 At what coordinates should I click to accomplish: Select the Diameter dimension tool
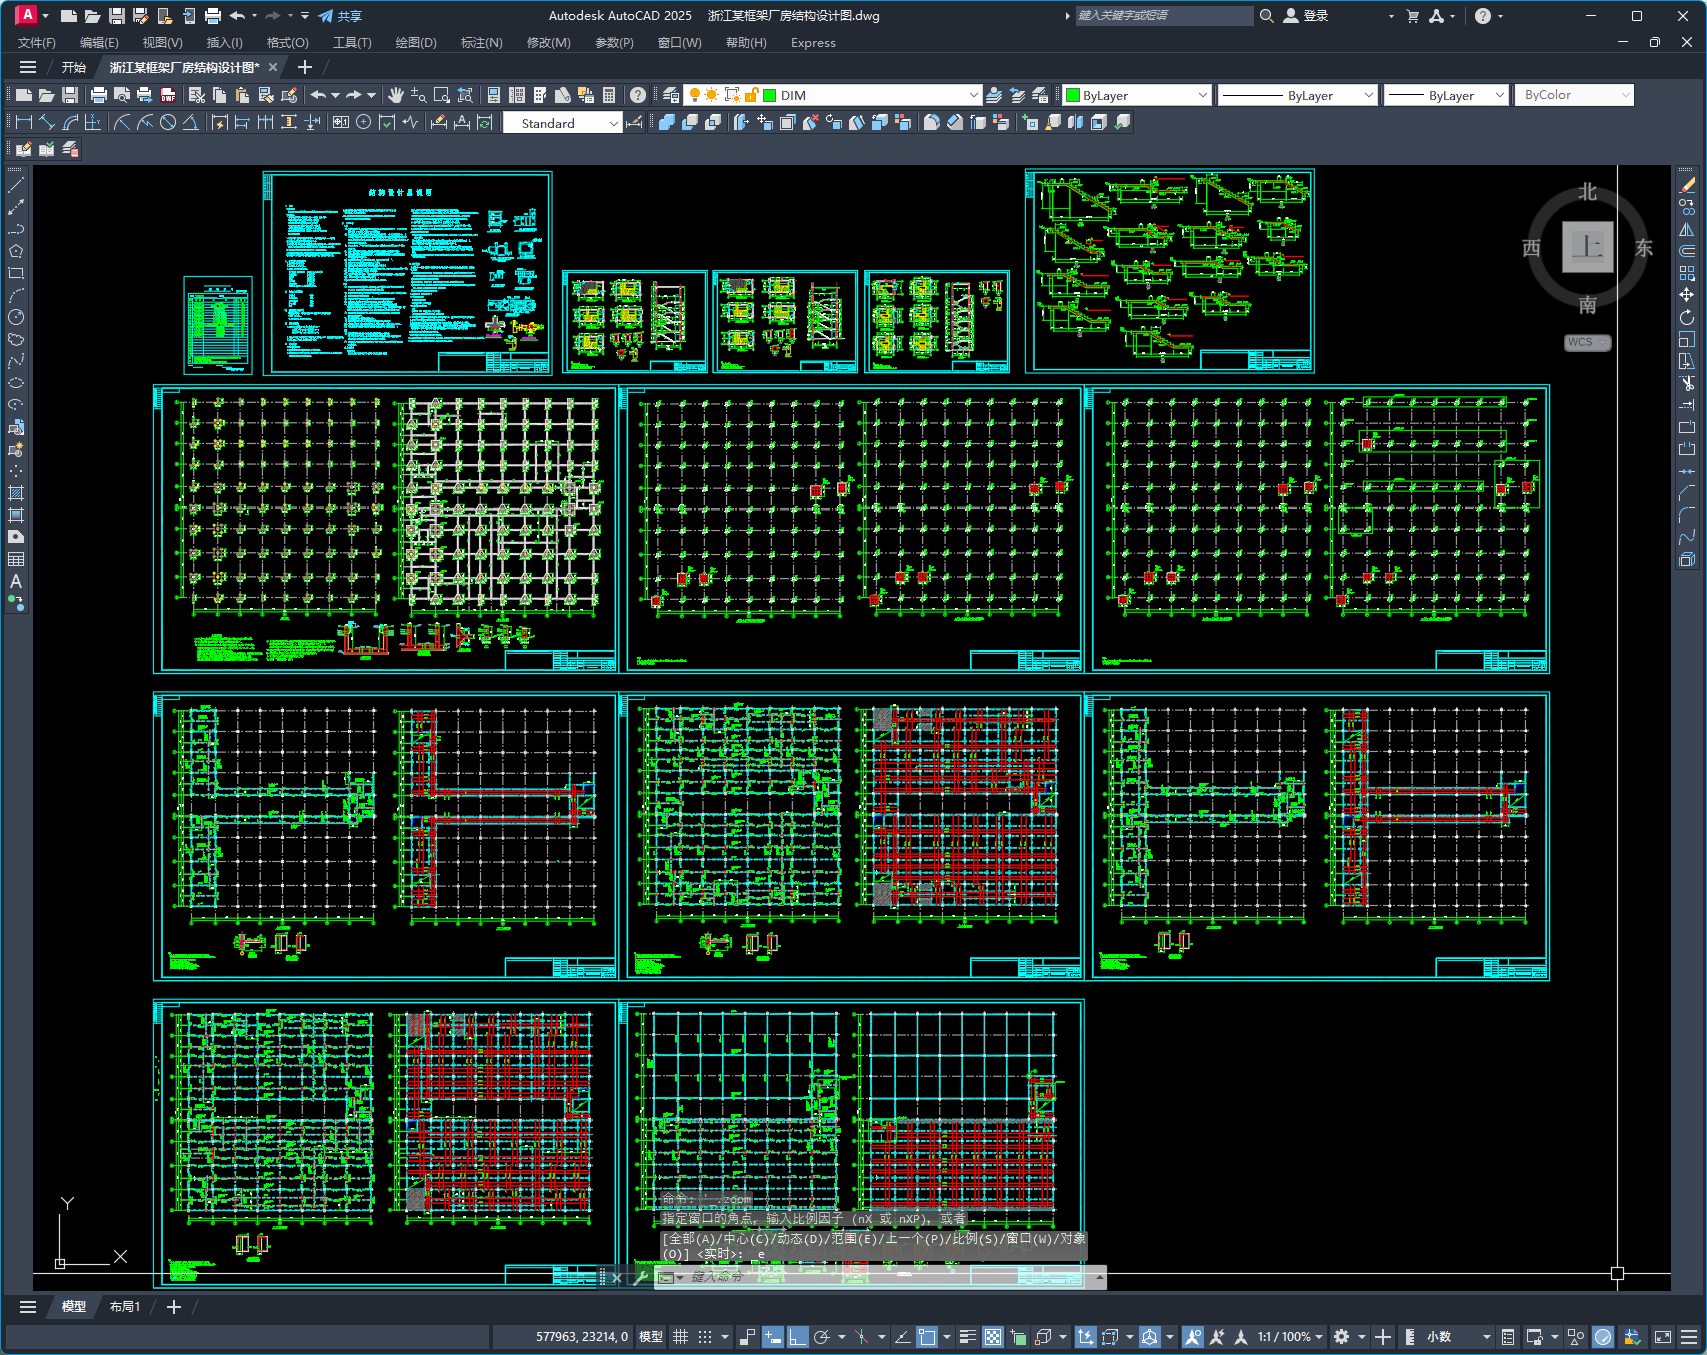click(168, 122)
